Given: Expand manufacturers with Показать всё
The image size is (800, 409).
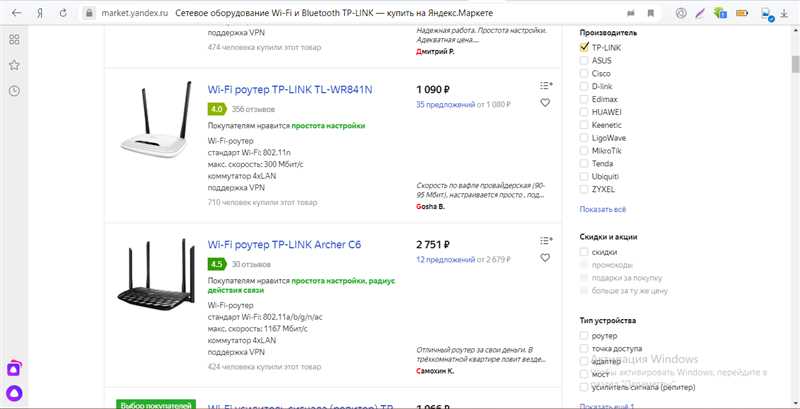Looking at the screenshot, I should 603,210.
